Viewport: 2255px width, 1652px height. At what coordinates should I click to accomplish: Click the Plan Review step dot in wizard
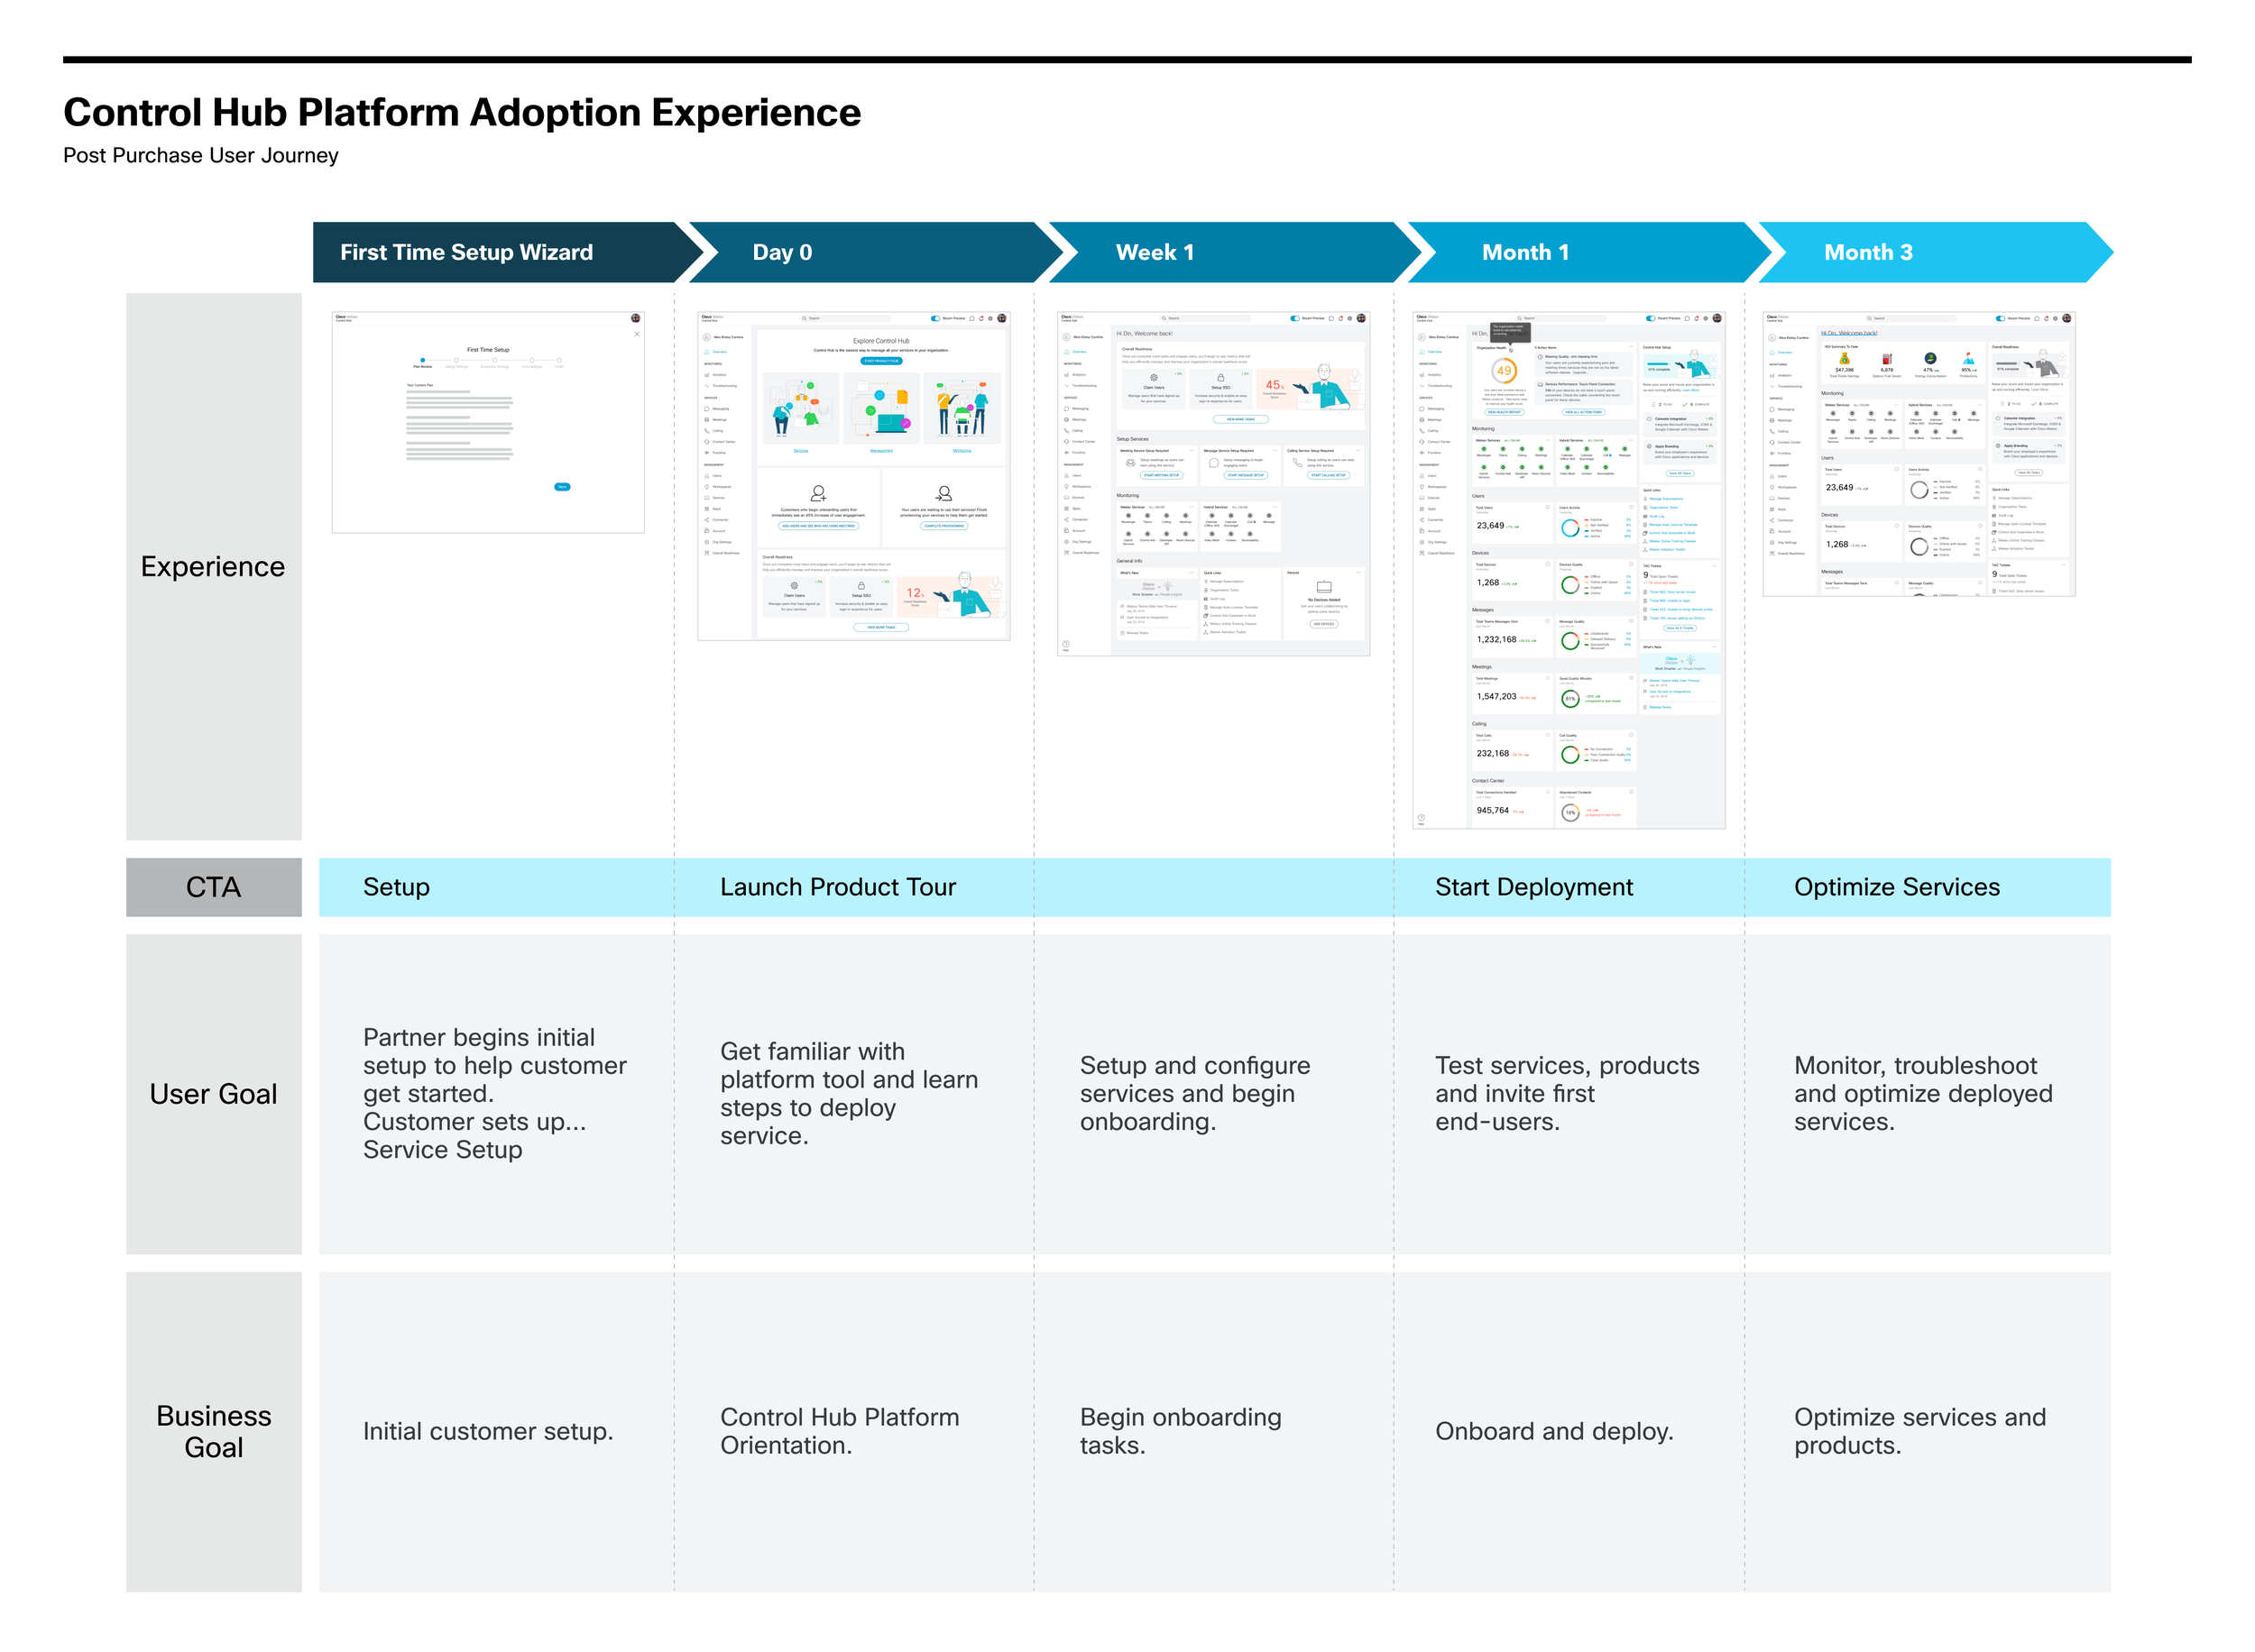coord(423,360)
